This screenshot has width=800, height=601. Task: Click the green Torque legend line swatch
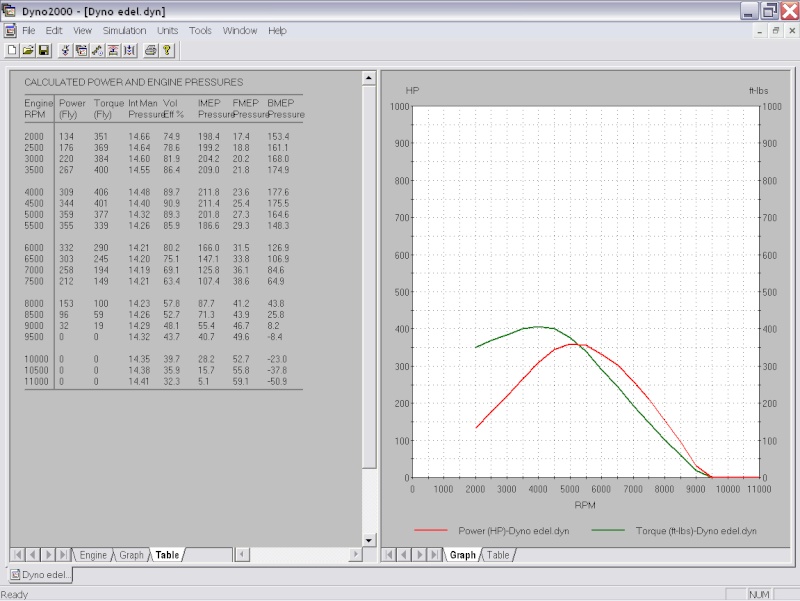click(608, 531)
